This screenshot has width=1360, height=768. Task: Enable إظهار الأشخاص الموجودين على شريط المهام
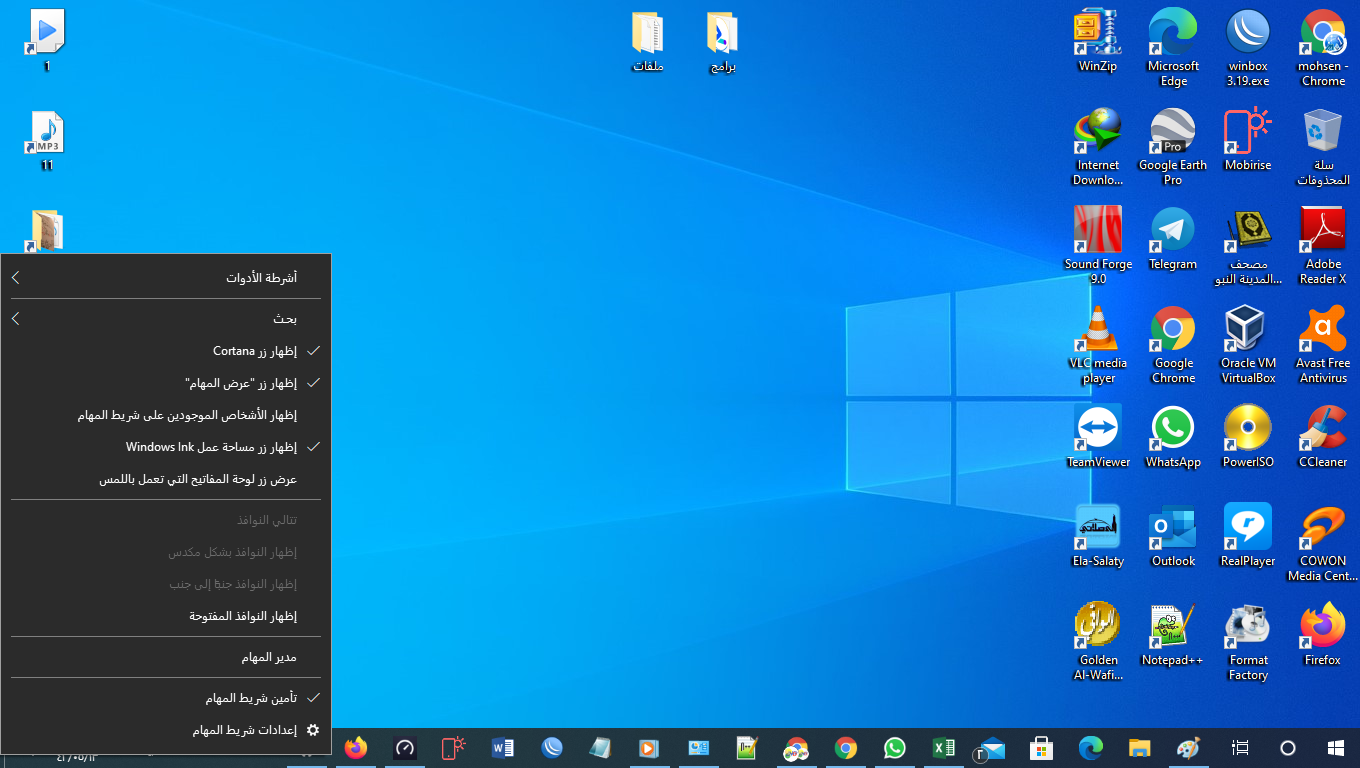click(x=166, y=415)
